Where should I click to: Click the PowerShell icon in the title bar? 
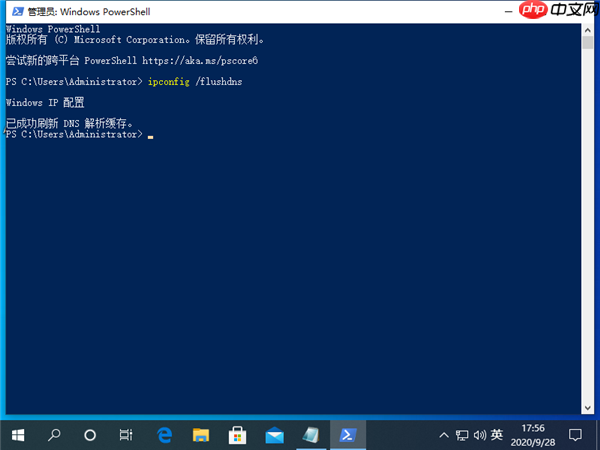pos(18,11)
